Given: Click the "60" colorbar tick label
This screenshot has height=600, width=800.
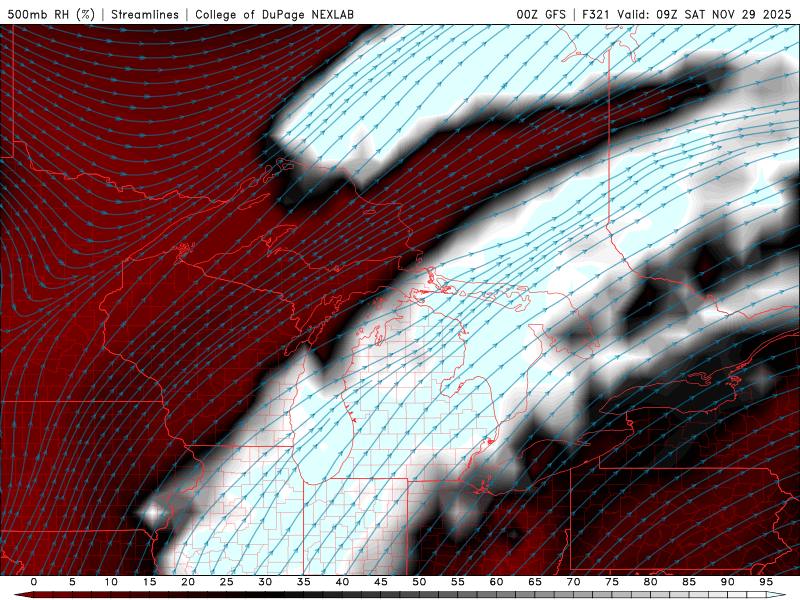Looking at the screenshot, I should [496, 582].
